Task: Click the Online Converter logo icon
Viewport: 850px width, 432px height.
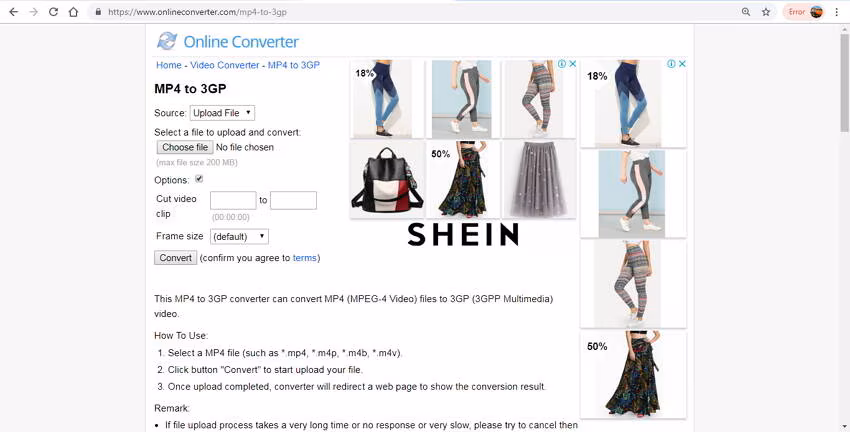Action: (167, 41)
